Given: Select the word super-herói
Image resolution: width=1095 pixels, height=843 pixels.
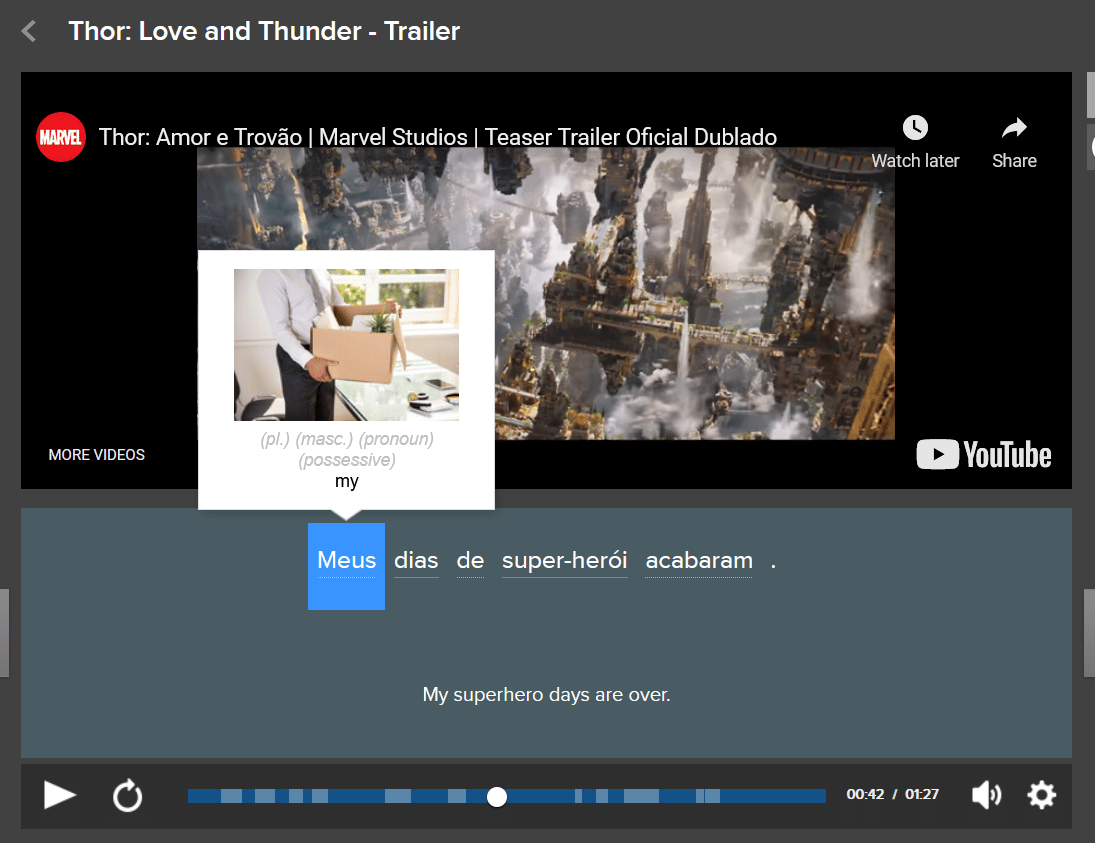Looking at the screenshot, I should [x=564, y=562].
